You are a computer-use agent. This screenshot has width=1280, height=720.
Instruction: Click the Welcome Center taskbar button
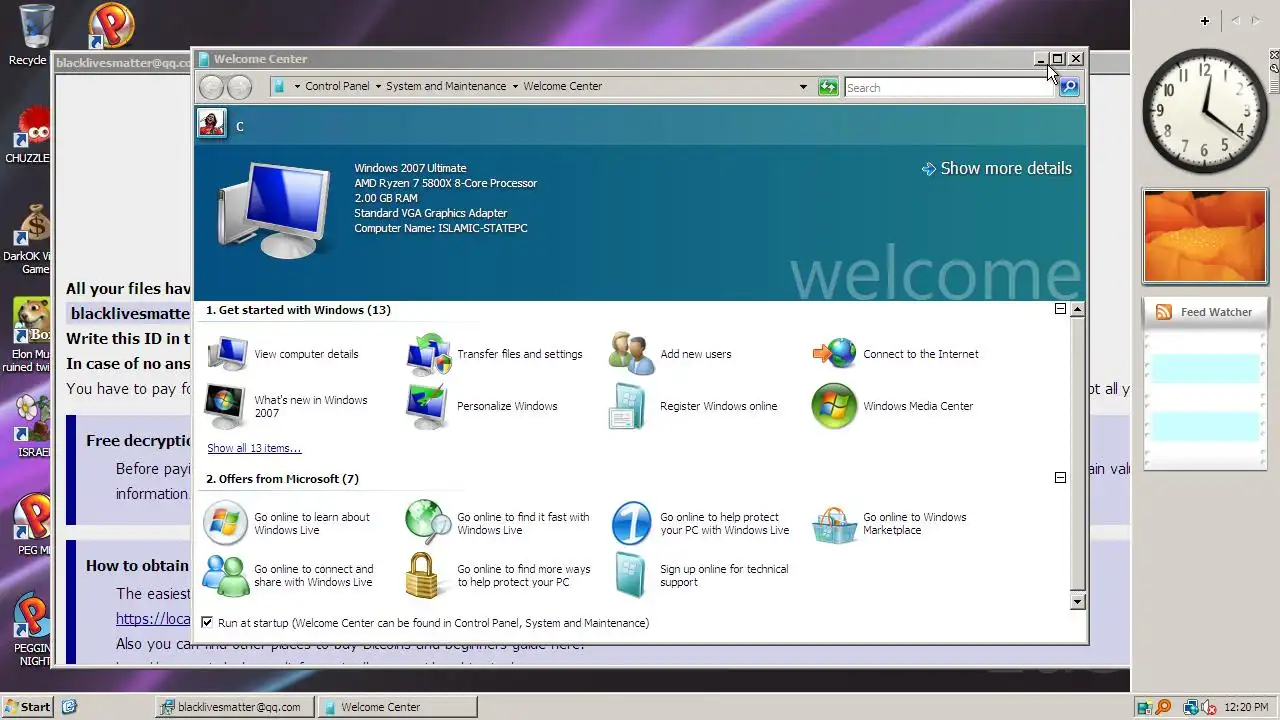(397, 707)
